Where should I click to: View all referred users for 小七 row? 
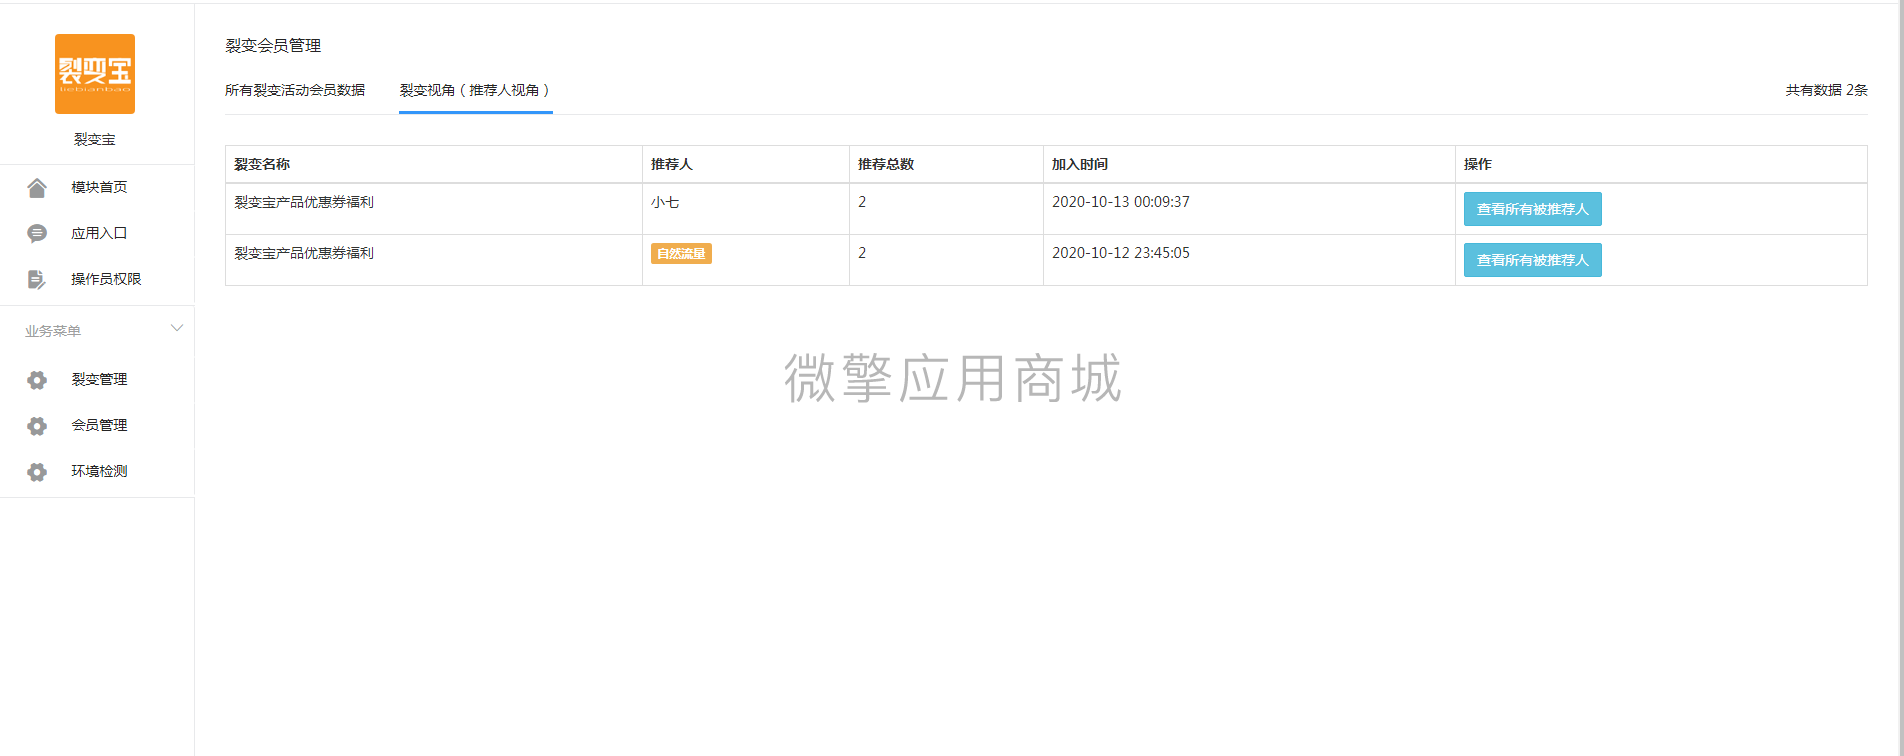click(x=1533, y=209)
